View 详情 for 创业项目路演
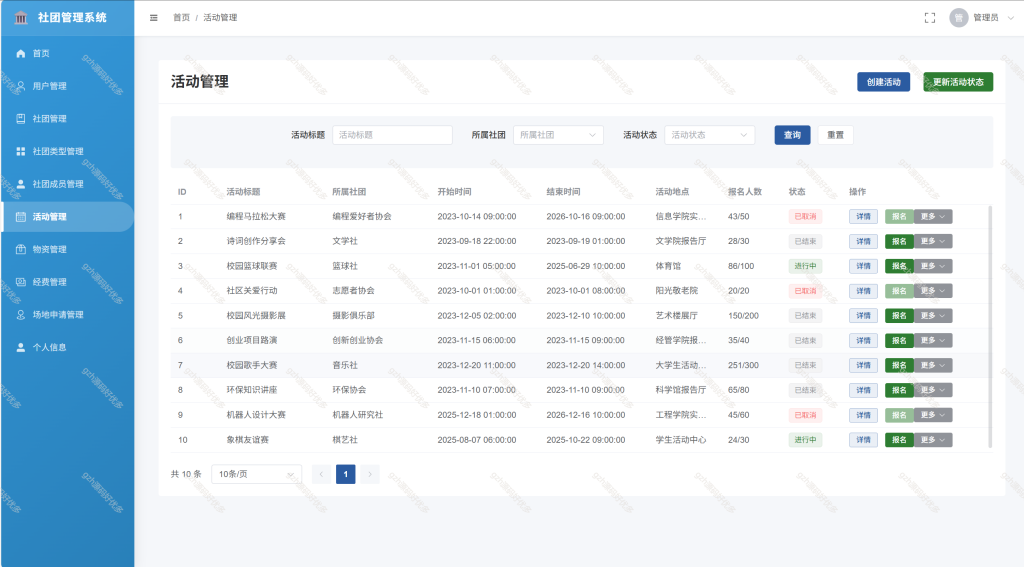 [x=863, y=341]
